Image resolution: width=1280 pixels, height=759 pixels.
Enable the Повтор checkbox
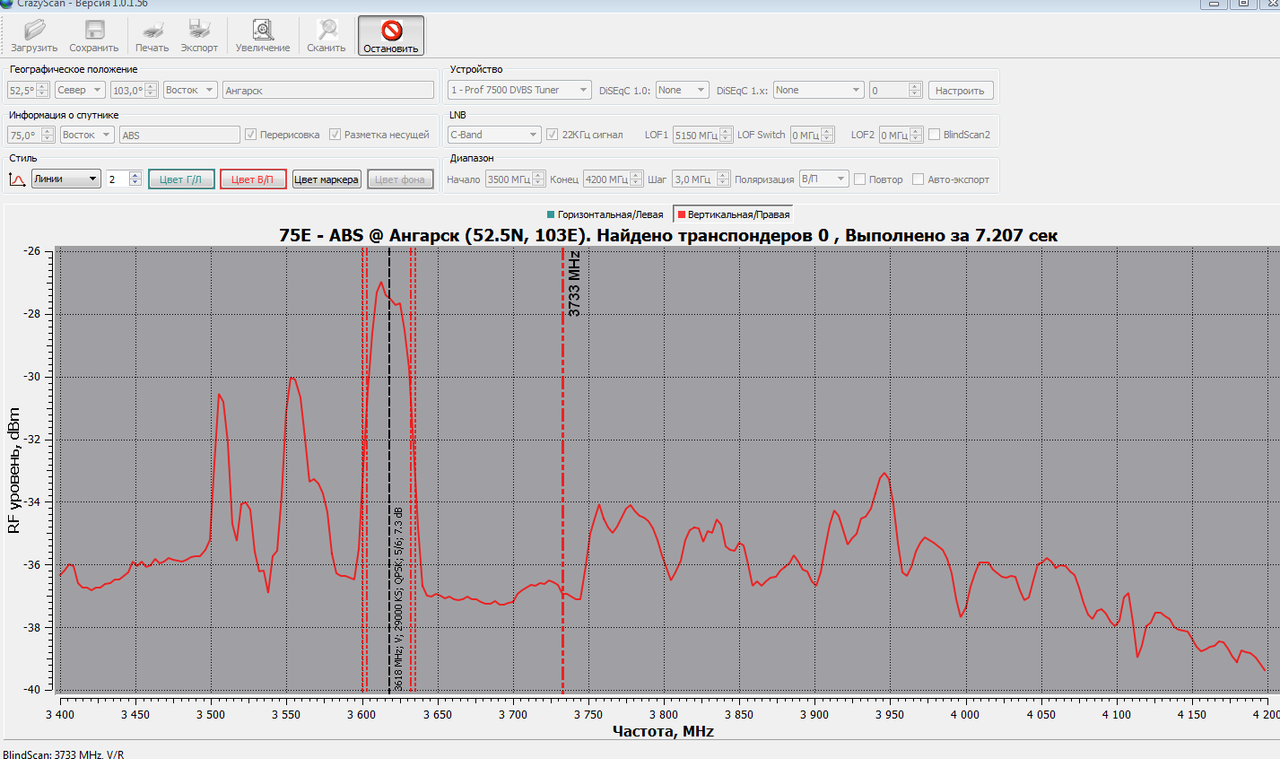[x=859, y=179]
